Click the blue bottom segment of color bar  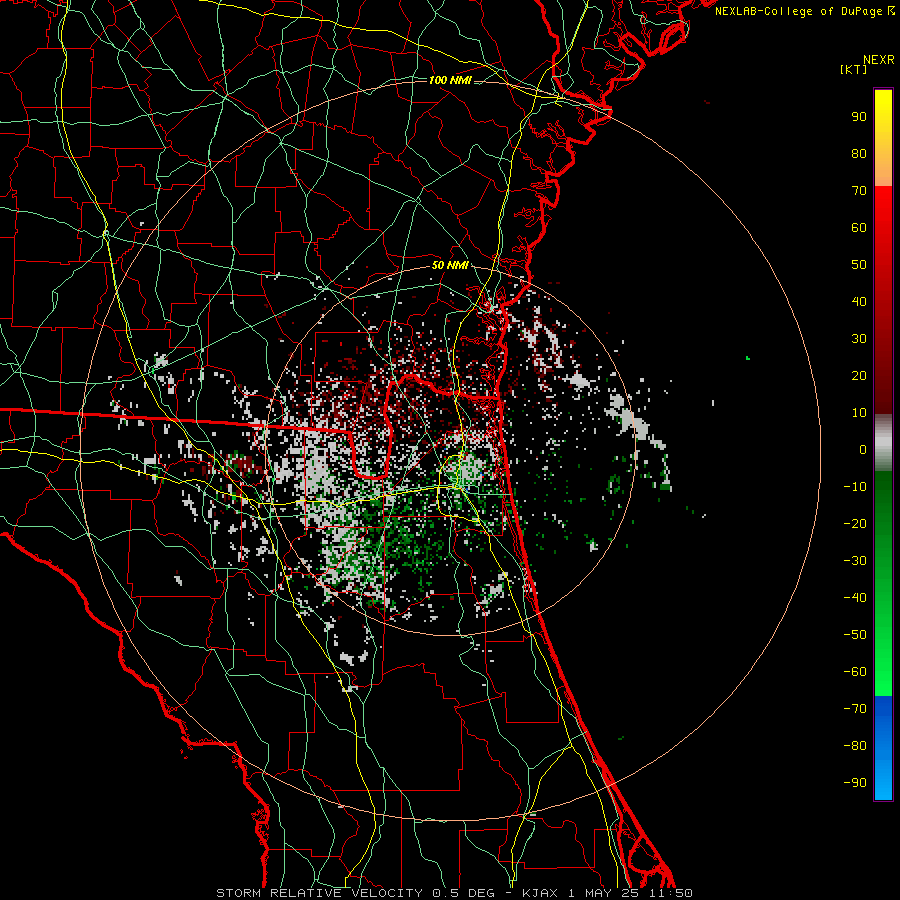point(883,748)
